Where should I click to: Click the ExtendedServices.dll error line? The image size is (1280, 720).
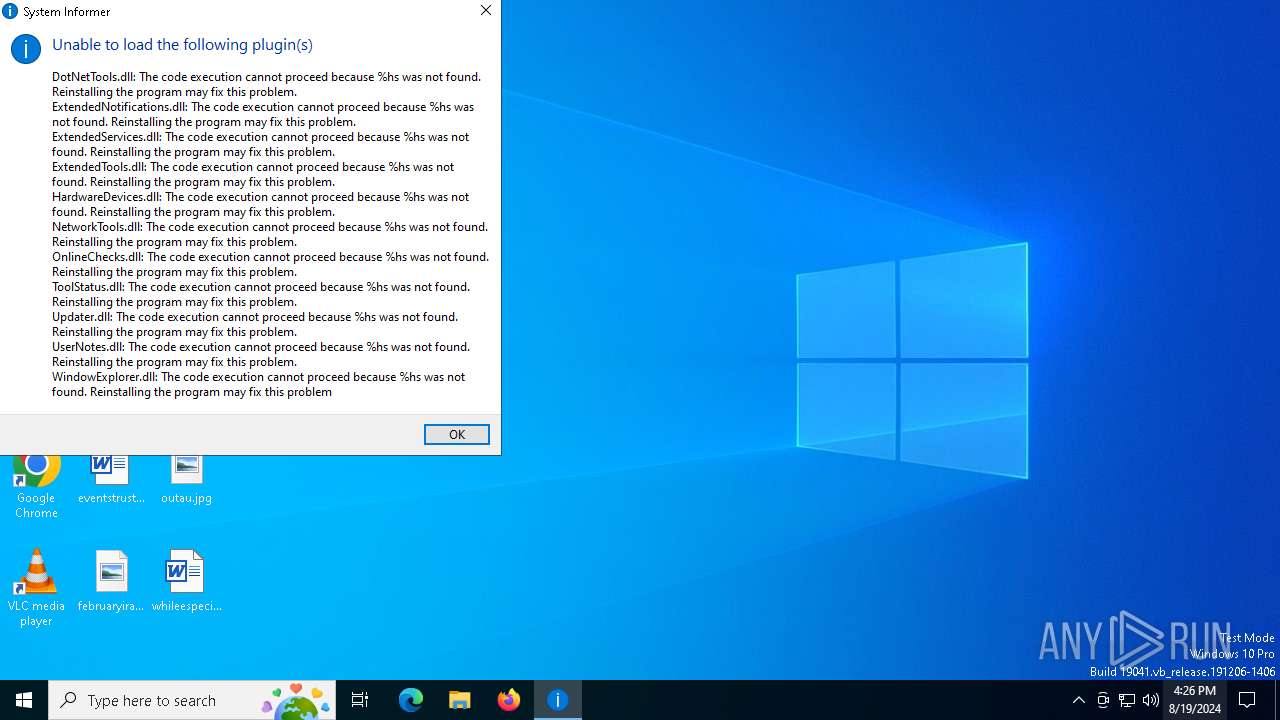tap(260, 144)
